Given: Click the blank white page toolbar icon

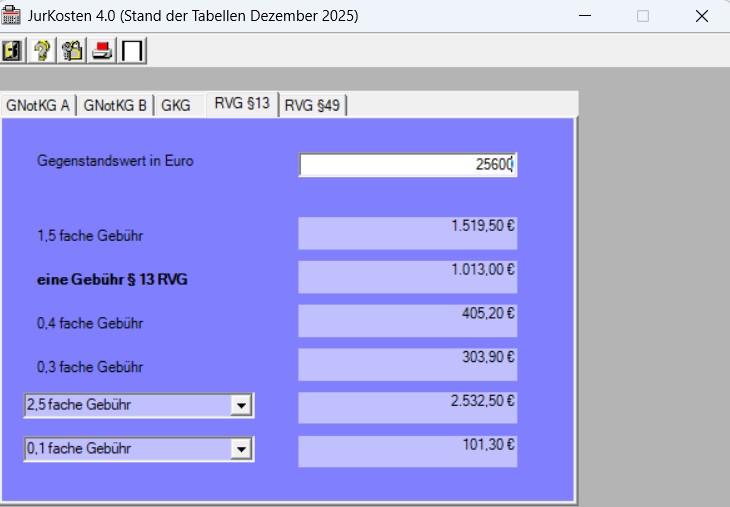Looking at the screenshot, I should click(x=132, y=50).
